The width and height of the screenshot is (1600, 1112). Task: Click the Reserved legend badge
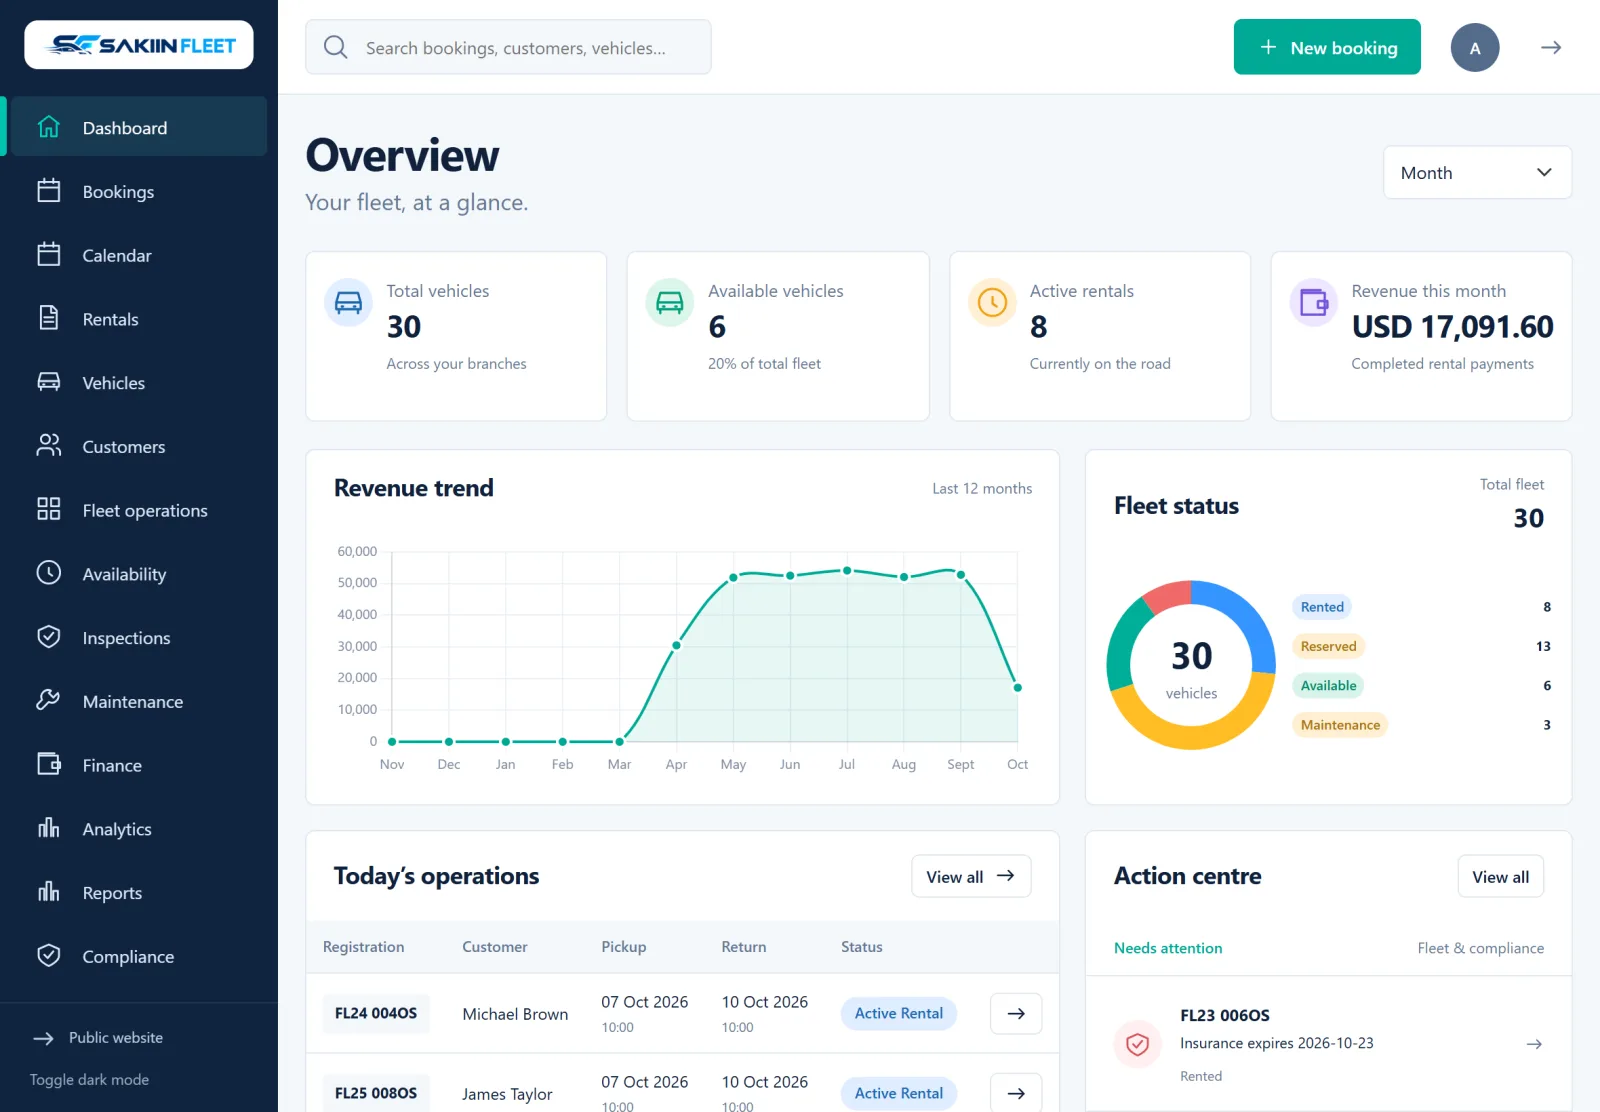point(1328,646)
